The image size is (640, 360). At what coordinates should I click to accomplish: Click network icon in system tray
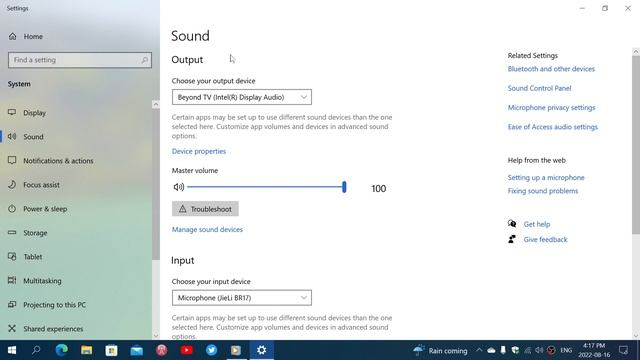pos(527,350)
